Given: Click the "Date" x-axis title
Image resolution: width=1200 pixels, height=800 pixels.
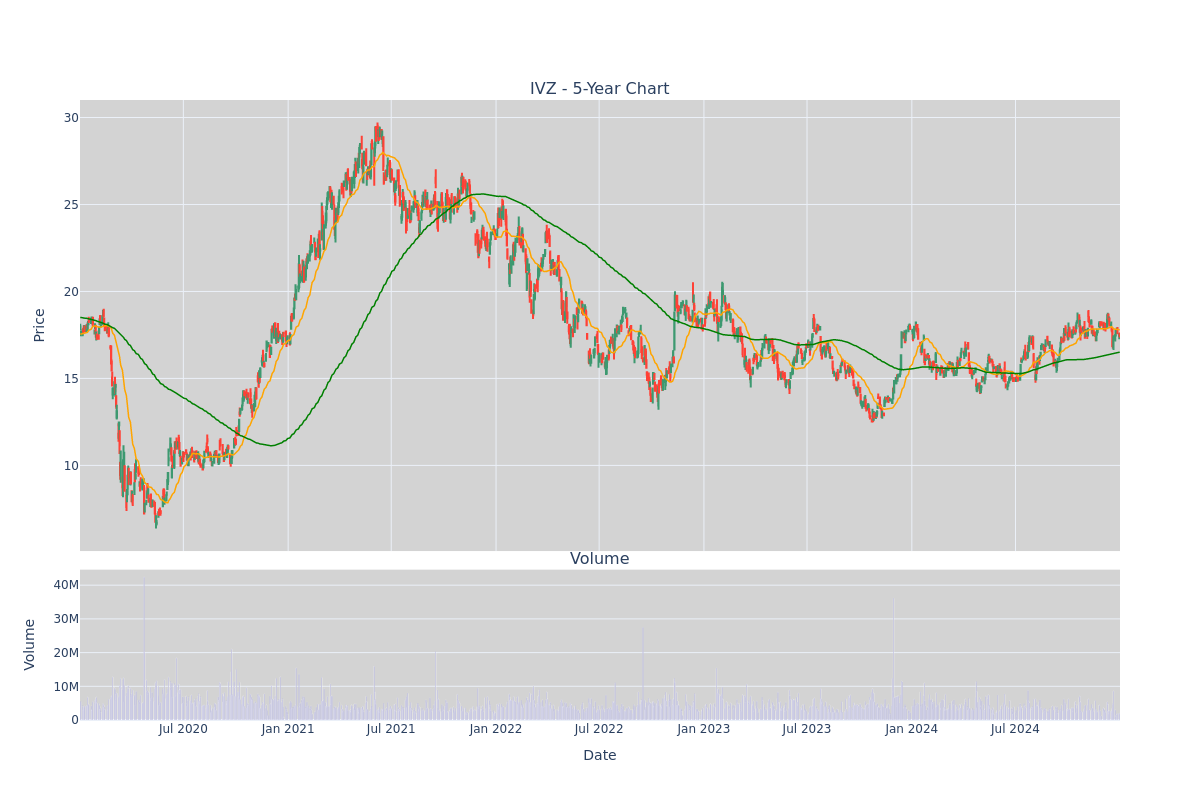Looking at the screenshot, I should point(599,756).
